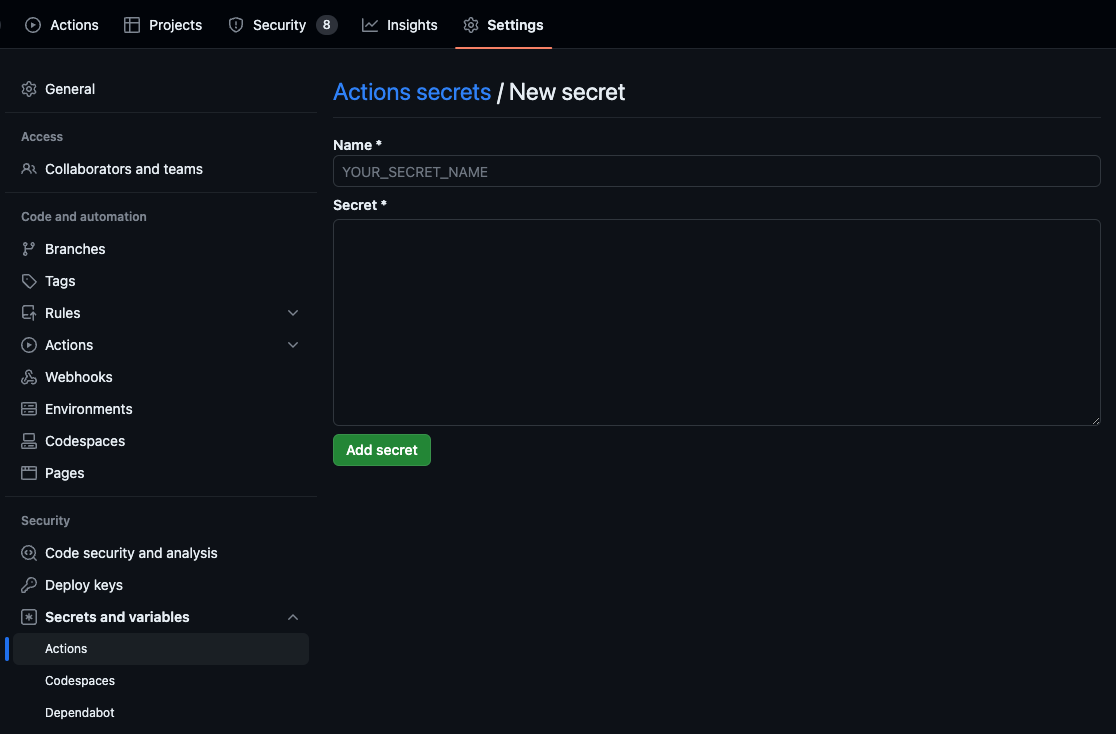Viewport: 1116px width, 734px height.
Task: Click the Codespaces icon in sidebar
Action: tap(28, 441)
